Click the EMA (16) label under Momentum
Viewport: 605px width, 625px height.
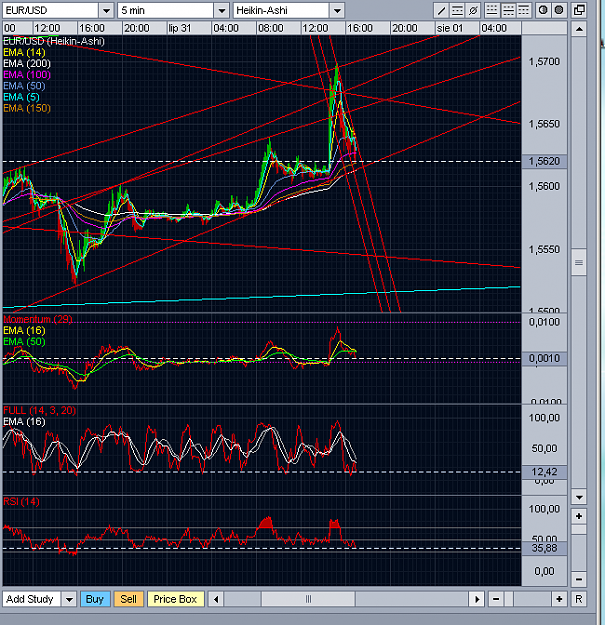click(x=24, y=330)
